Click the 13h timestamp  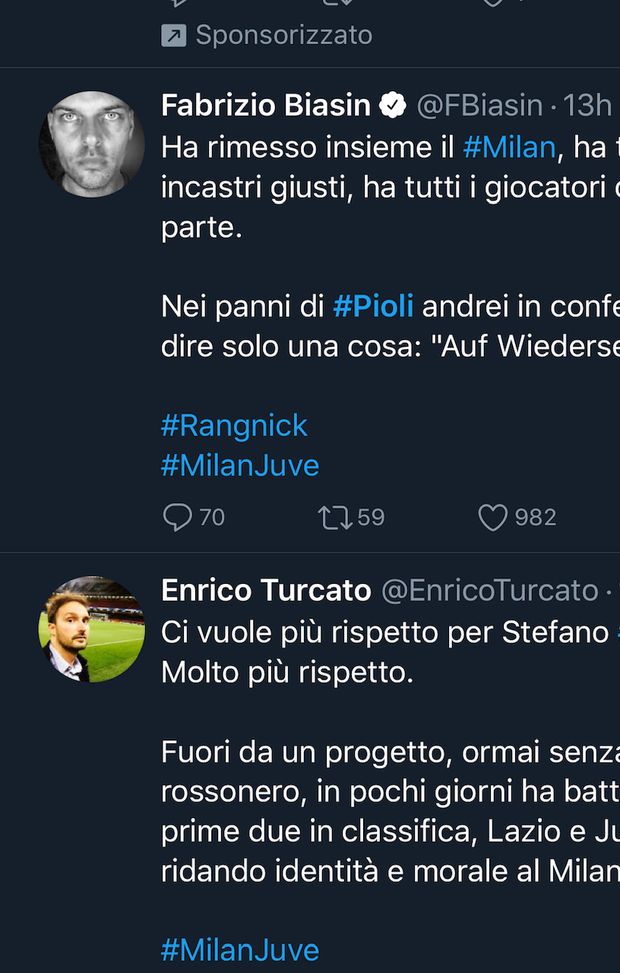click(588, 105)
